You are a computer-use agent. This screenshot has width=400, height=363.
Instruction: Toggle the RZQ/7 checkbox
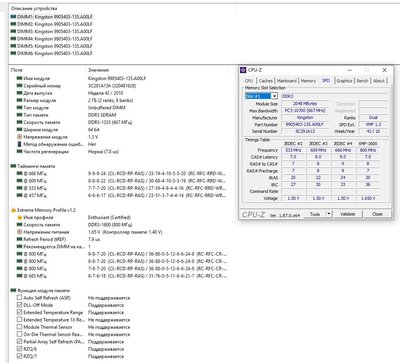19,356
